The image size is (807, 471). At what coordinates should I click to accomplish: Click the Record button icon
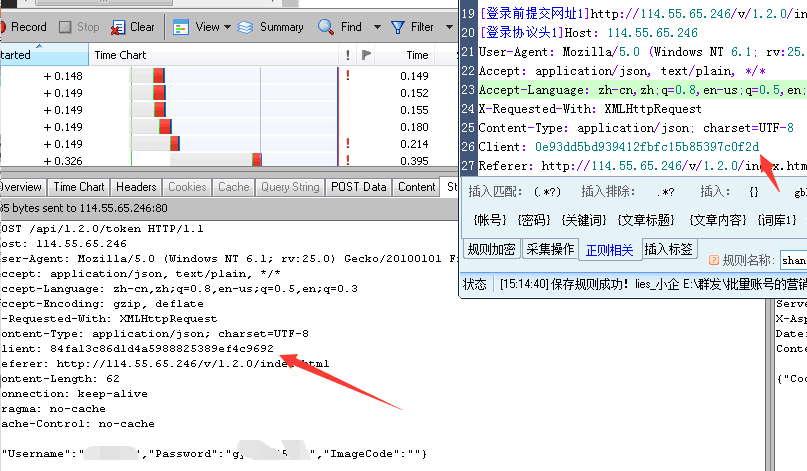point(3,27)
